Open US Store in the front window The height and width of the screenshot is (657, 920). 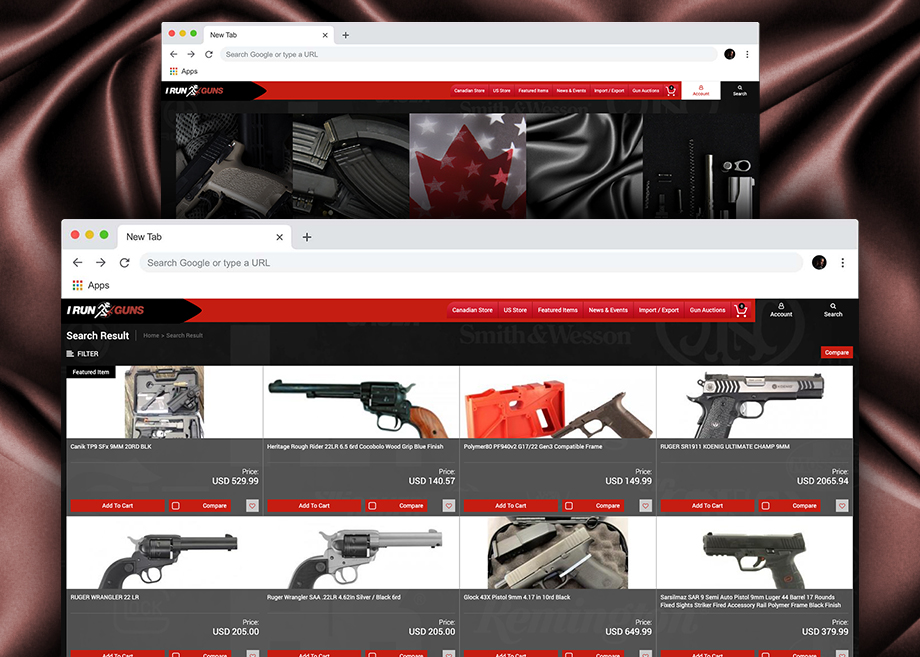[x=515, y=310]
